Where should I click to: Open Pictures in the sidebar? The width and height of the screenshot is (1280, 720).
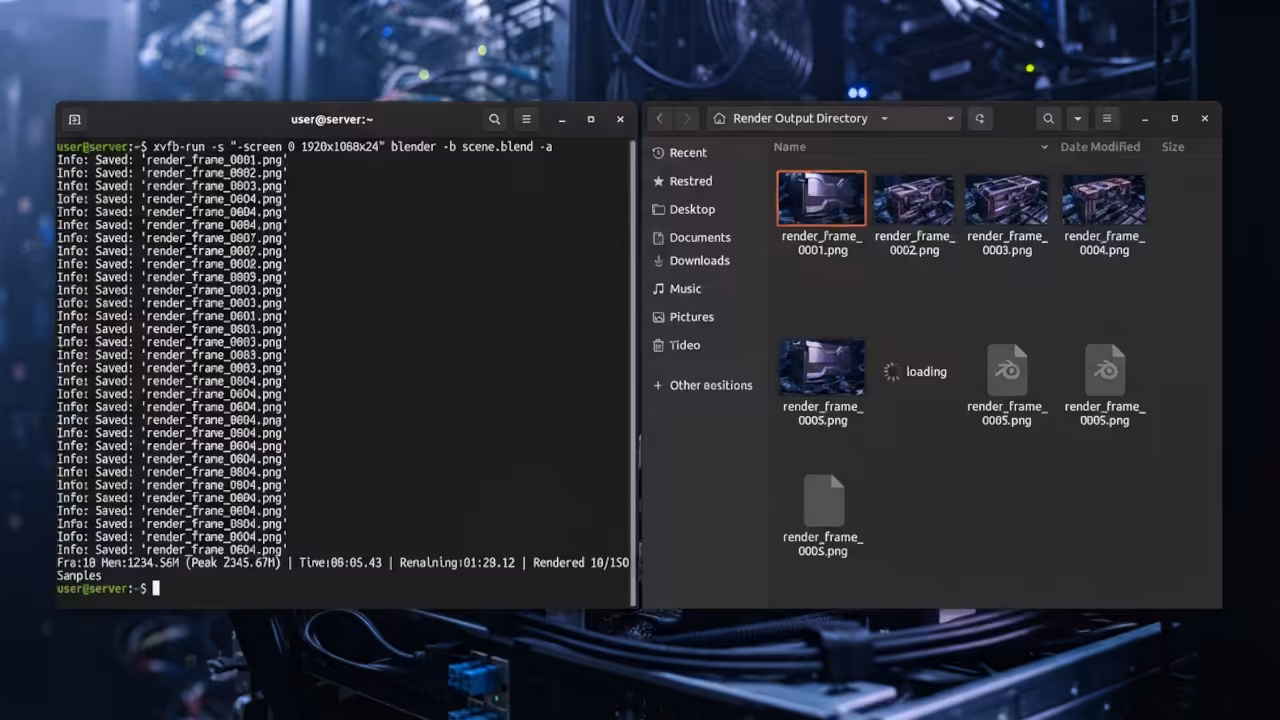coord(683,316)
